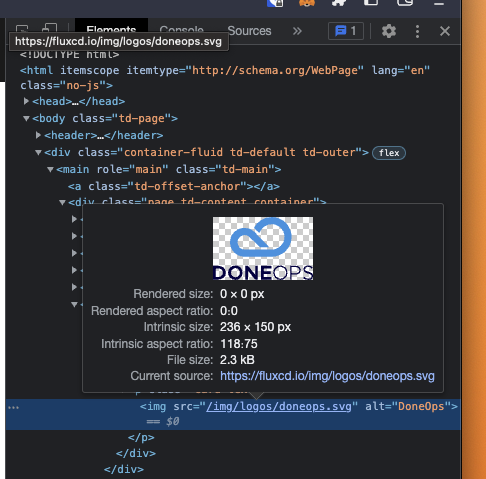Select the Elements tab
The image size is (486, 479).
(111, 29)
